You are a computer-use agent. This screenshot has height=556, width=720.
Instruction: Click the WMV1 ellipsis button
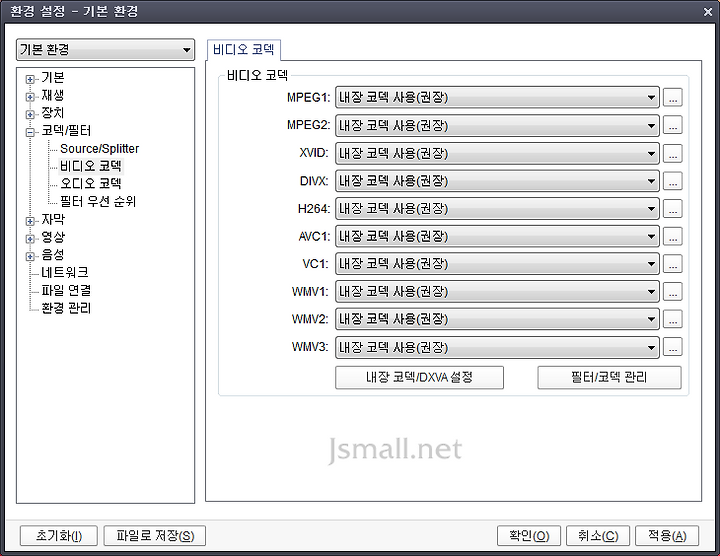click(x=673, y=292)
